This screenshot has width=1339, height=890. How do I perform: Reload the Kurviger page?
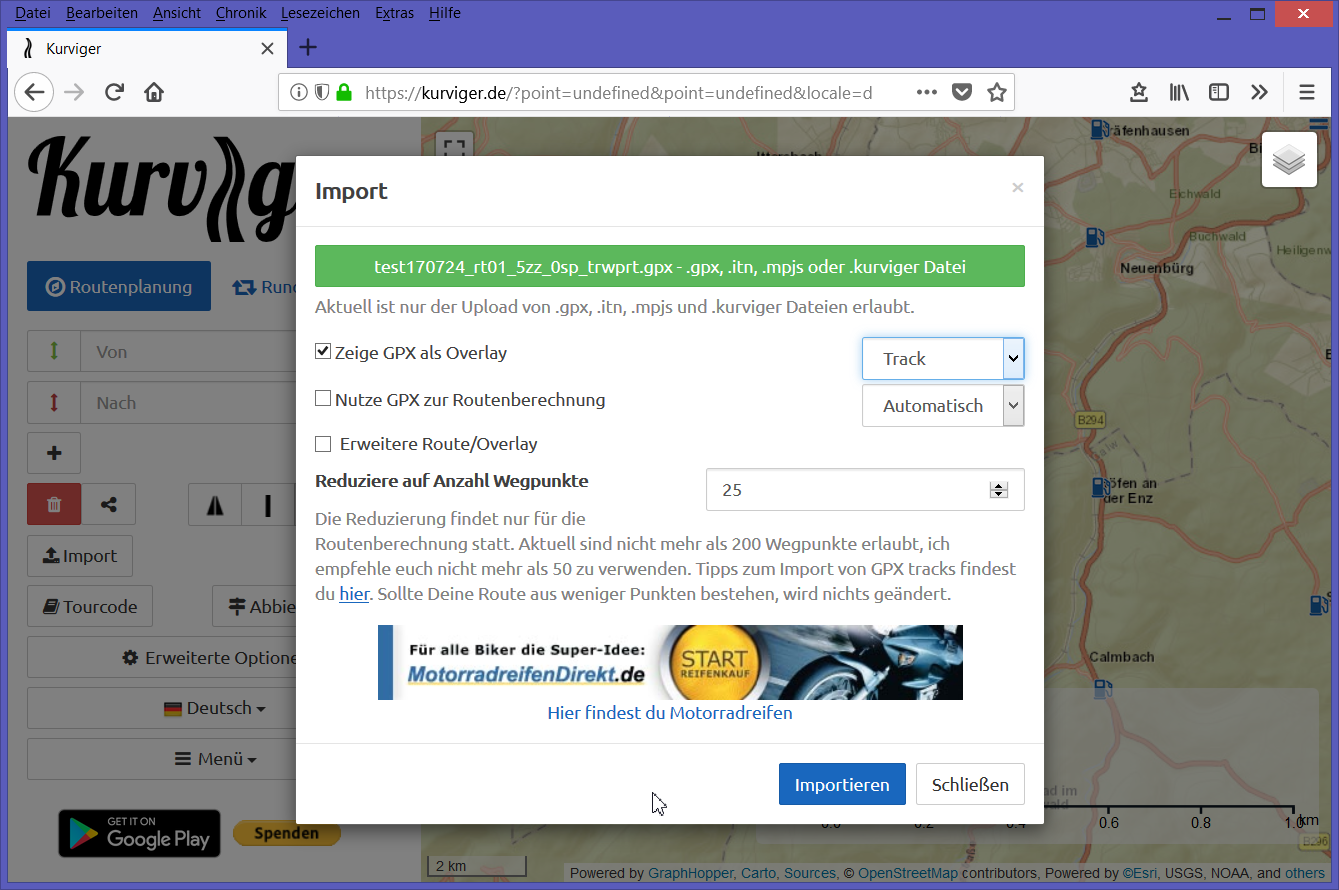click(114, 92)
